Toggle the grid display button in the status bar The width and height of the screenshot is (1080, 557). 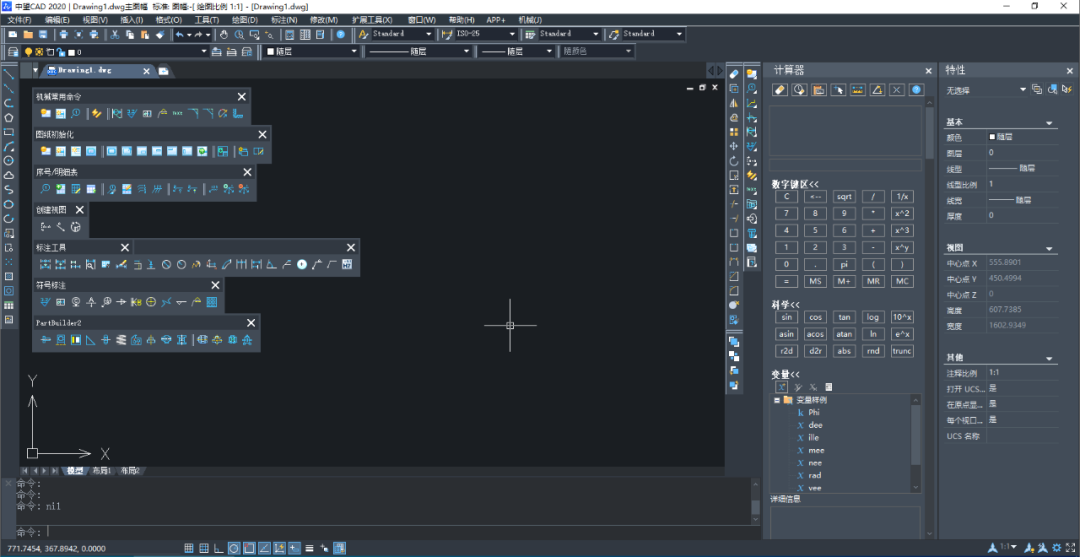click(x=203, y=548)
